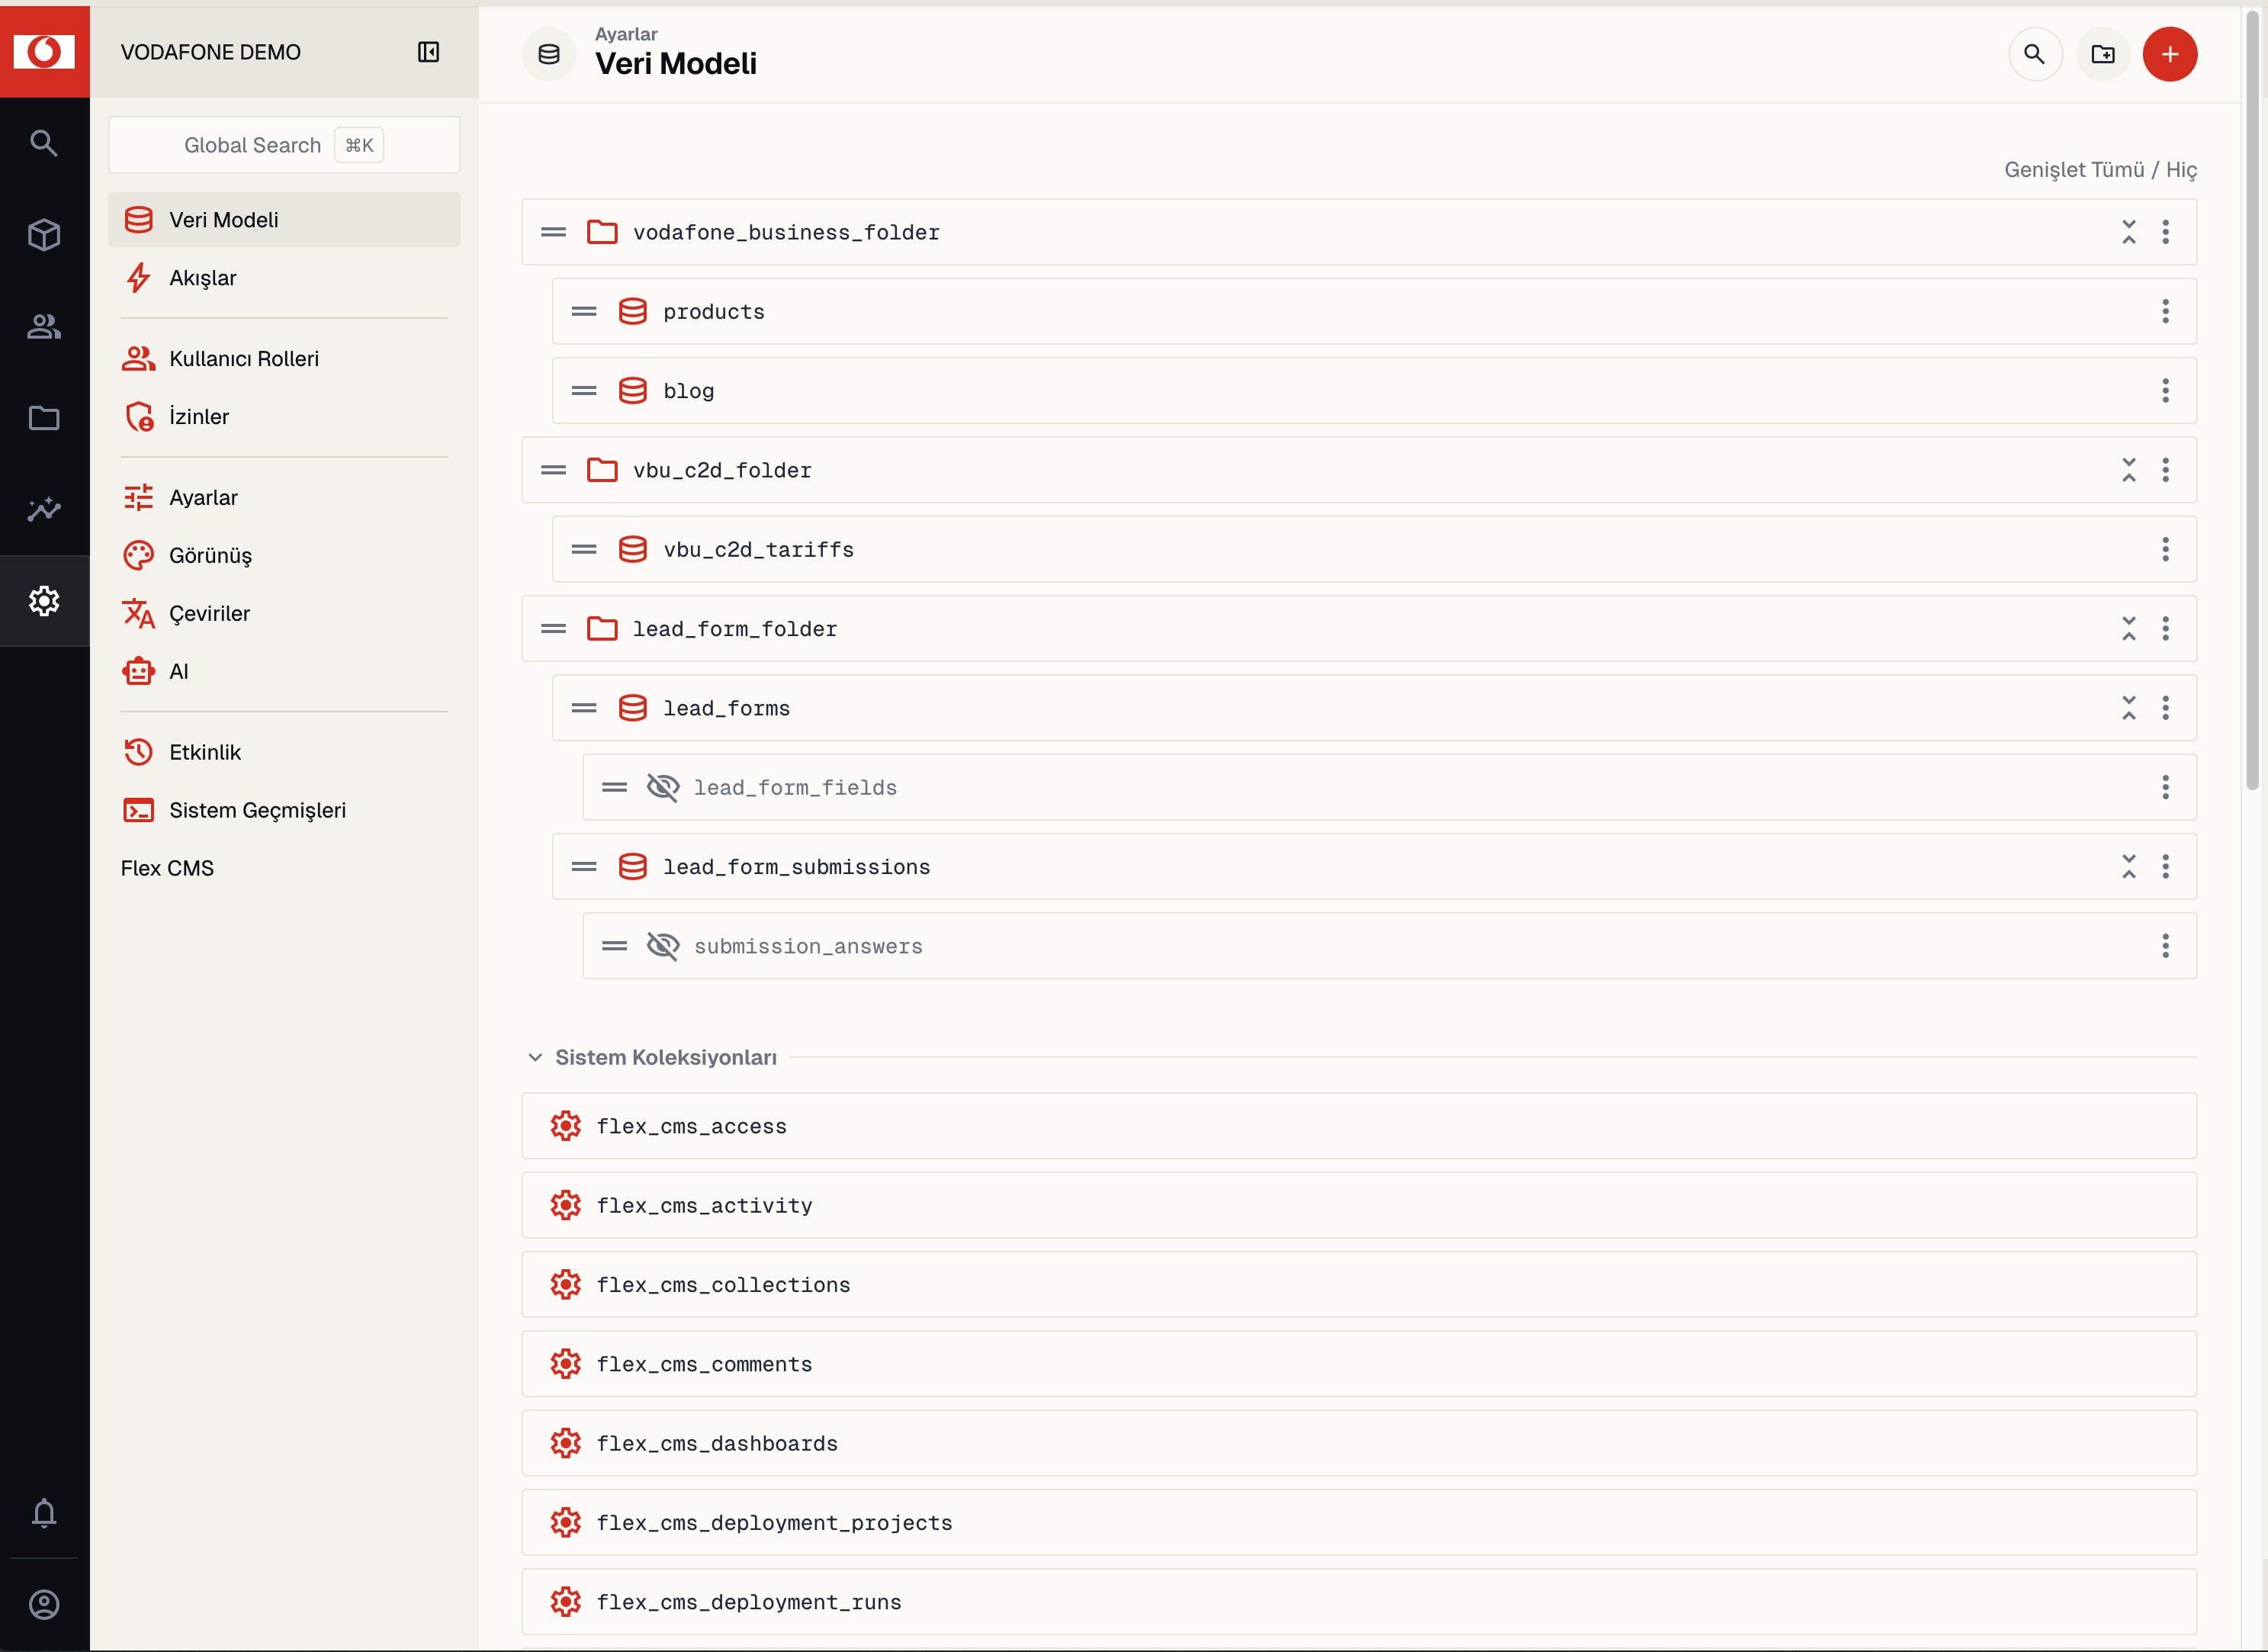Click the Global Search field
The height and width of the screenshot is (1652, 2268).
coord(284,145)
